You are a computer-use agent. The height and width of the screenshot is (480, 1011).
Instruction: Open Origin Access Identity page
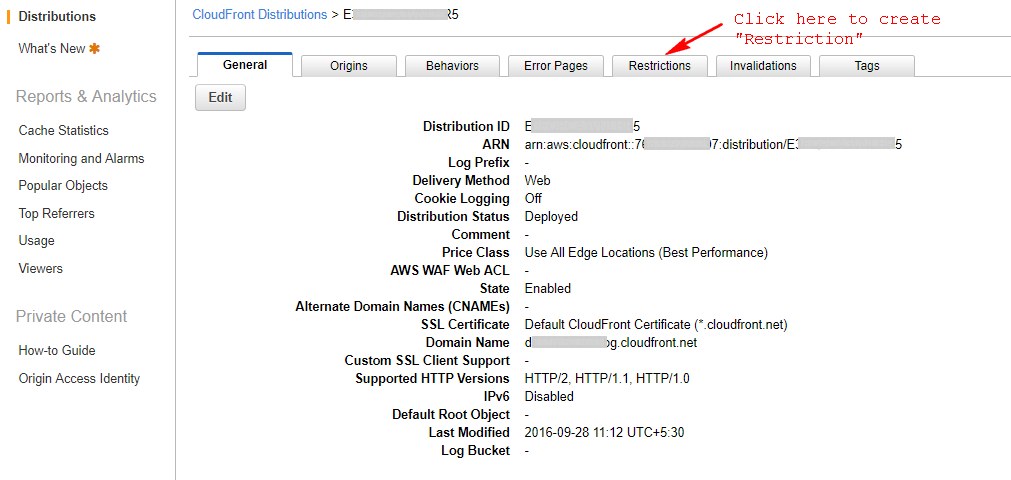click(79, 379)
